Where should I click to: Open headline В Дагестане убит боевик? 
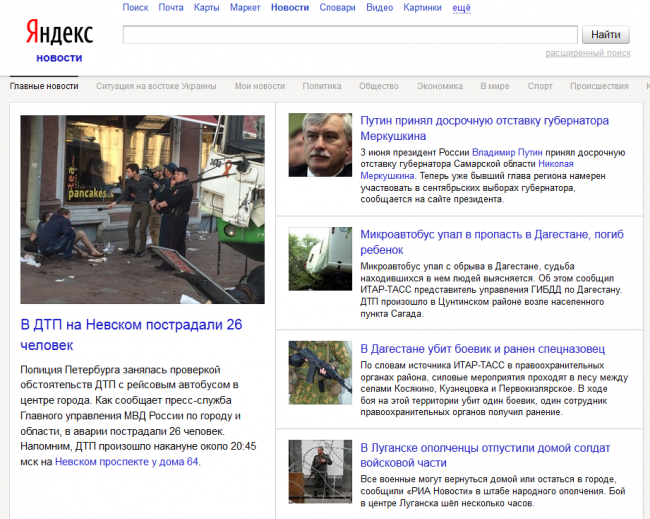pos(483,349)
